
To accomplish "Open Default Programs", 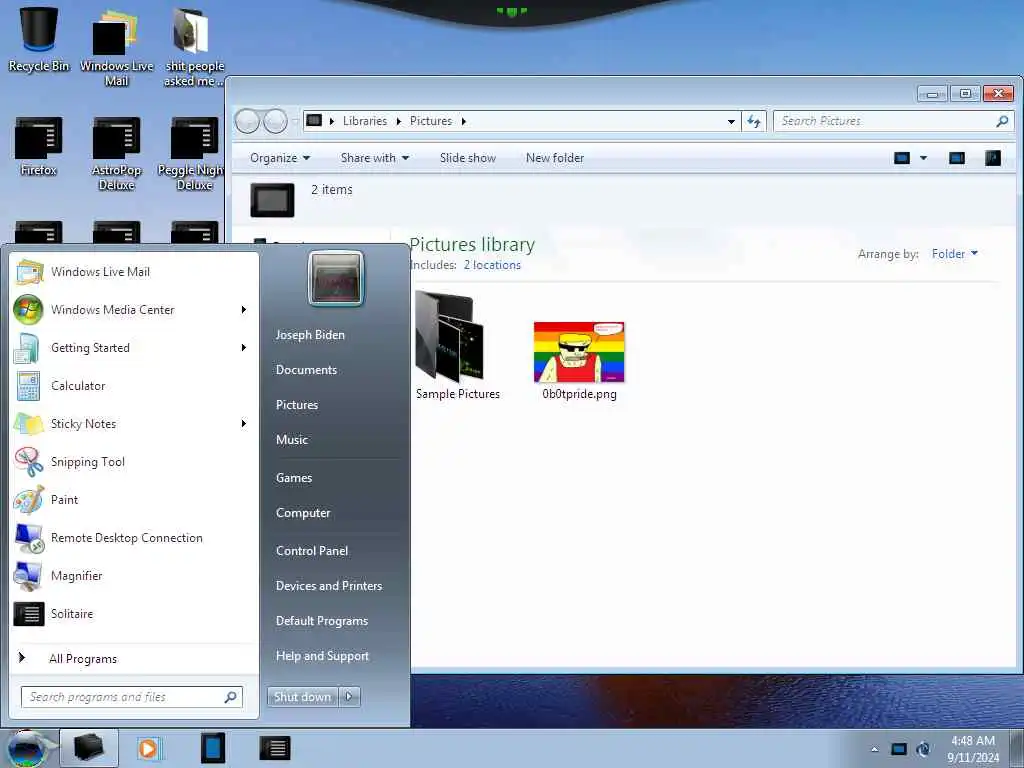I will (322, 621).
